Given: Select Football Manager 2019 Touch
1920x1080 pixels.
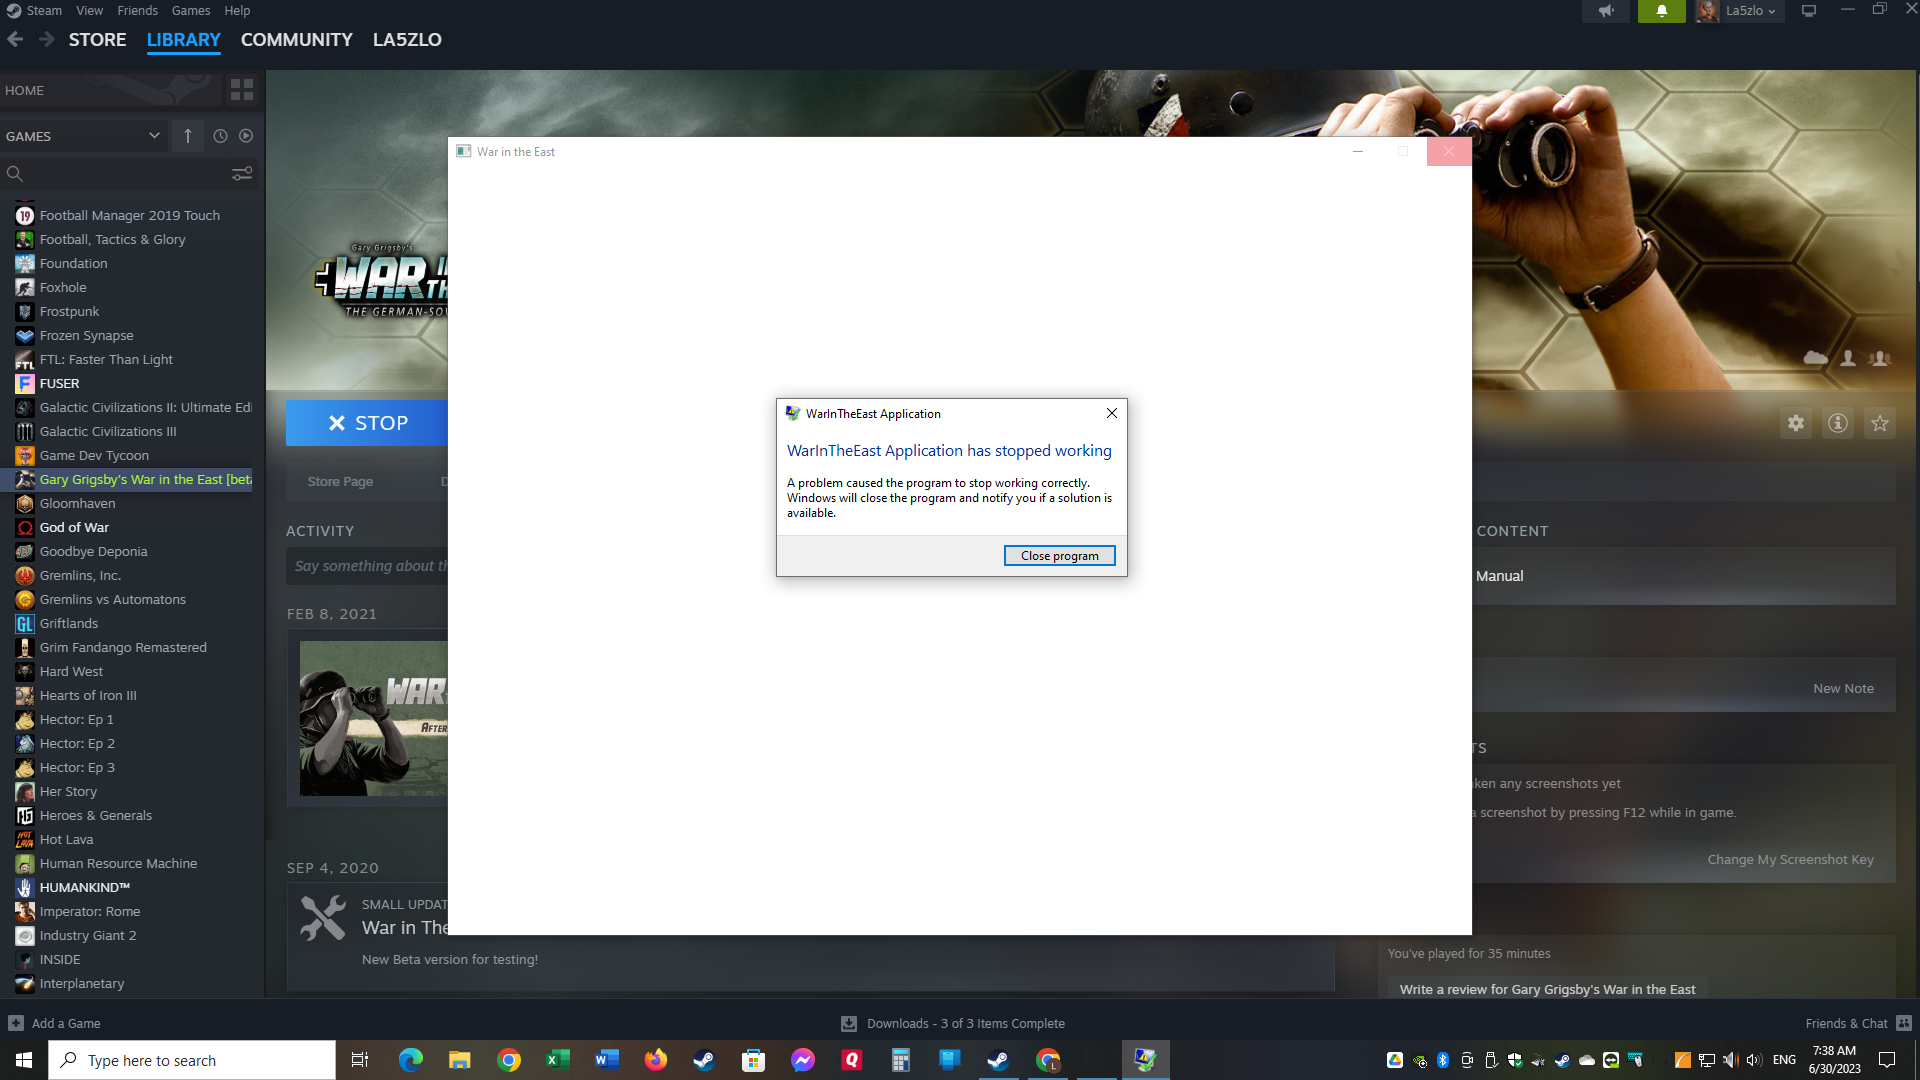Looking at the screenshot, I should click(x=130, y=216).
